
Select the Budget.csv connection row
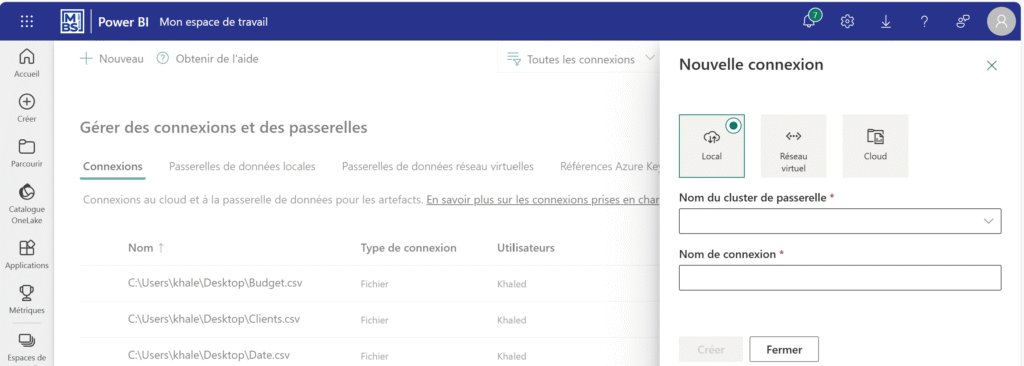(370, 284)
